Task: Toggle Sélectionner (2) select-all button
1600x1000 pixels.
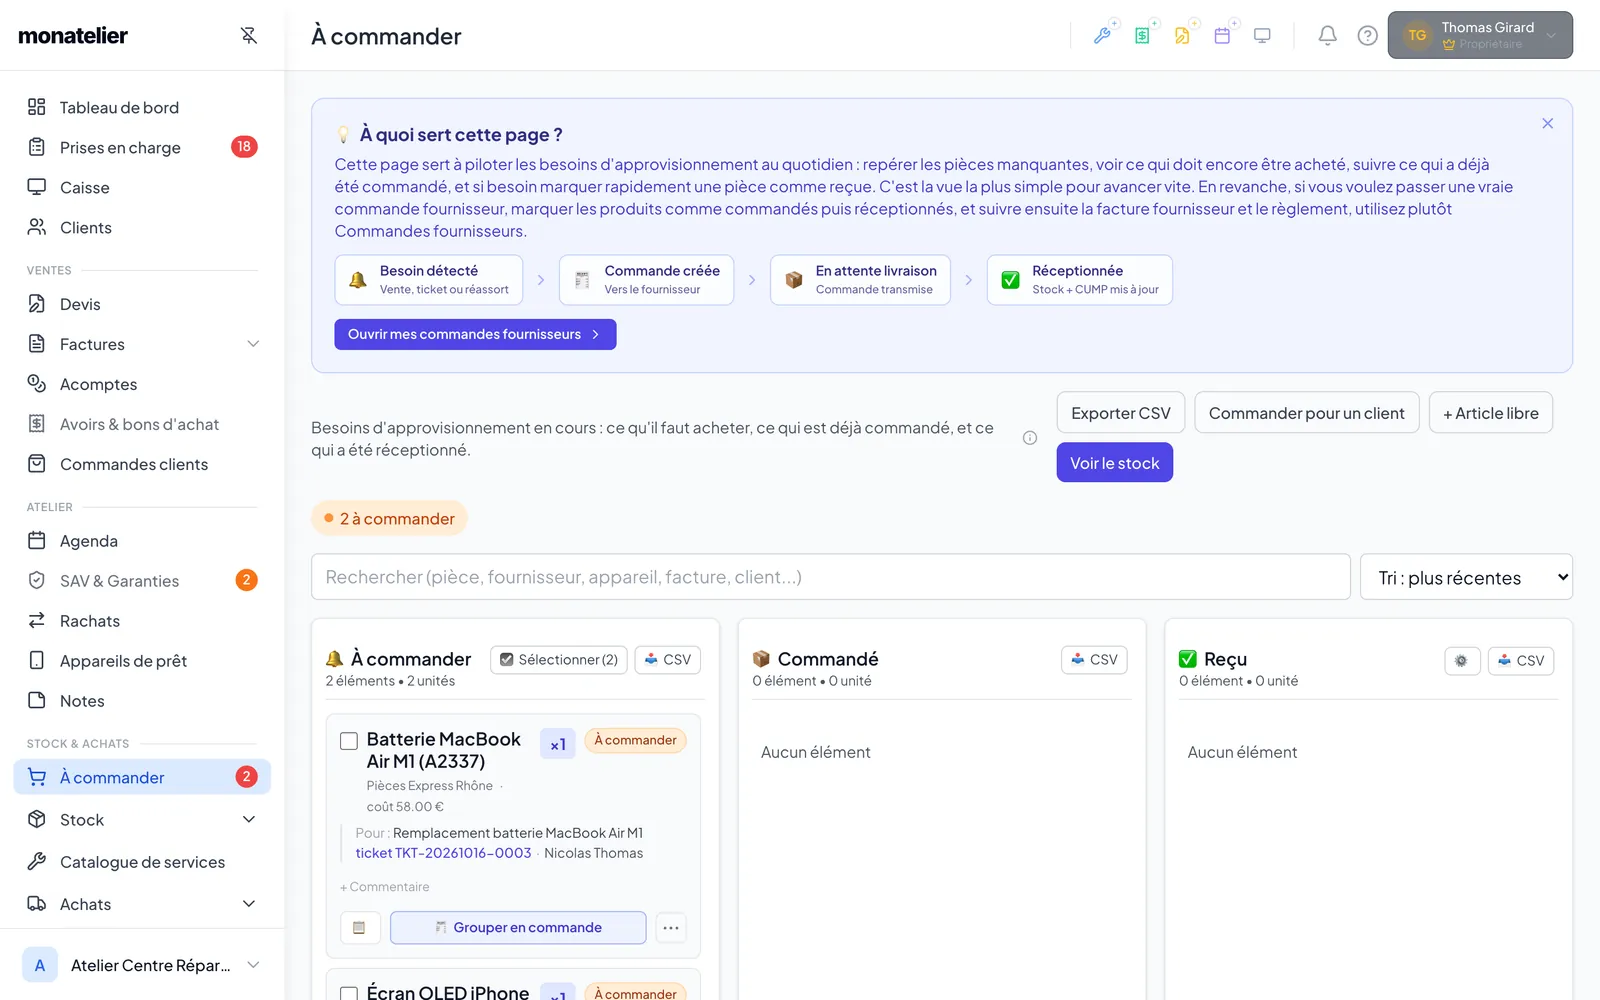Action: point(559,659)
